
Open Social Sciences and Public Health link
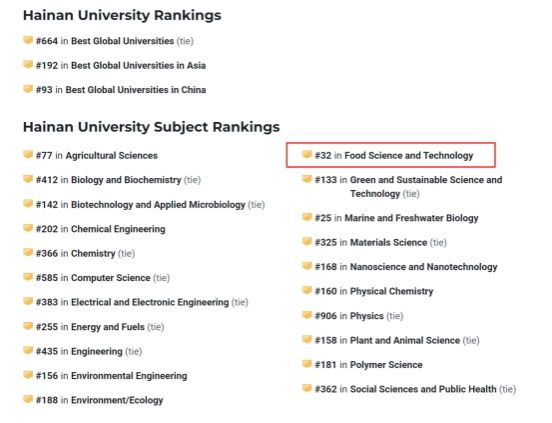pyautogui.click(x=423, y=389)
